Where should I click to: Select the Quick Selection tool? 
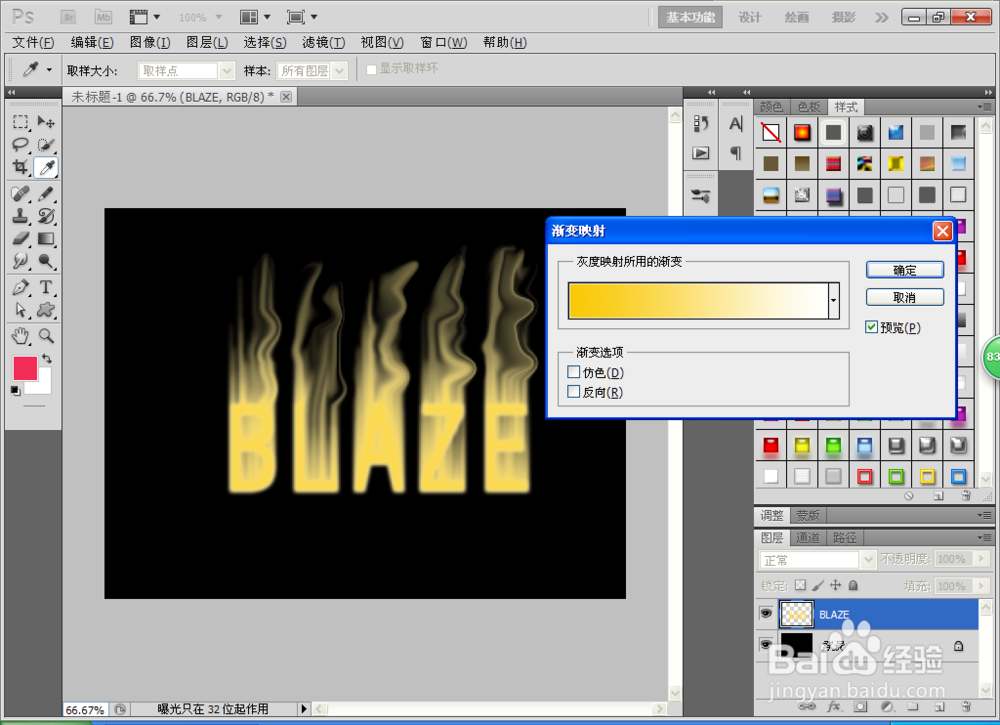[x=46, y=145]
